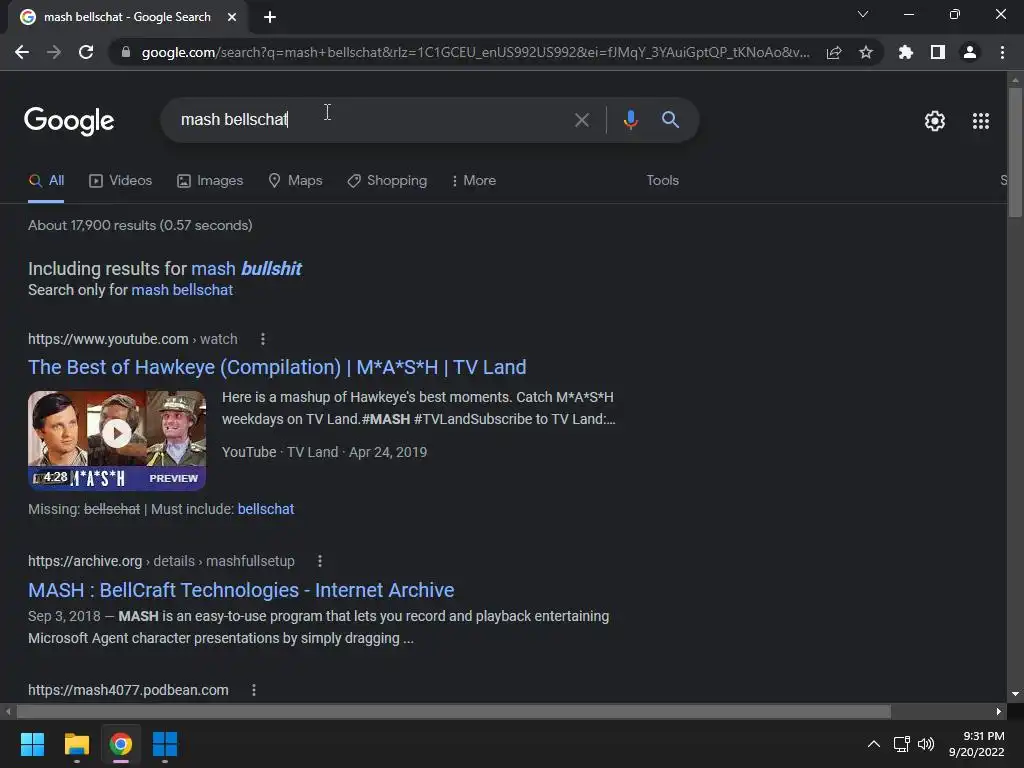Click the About 17,900 results text
This screenshot has width=1024, height=768.
[x=140, y=225]
